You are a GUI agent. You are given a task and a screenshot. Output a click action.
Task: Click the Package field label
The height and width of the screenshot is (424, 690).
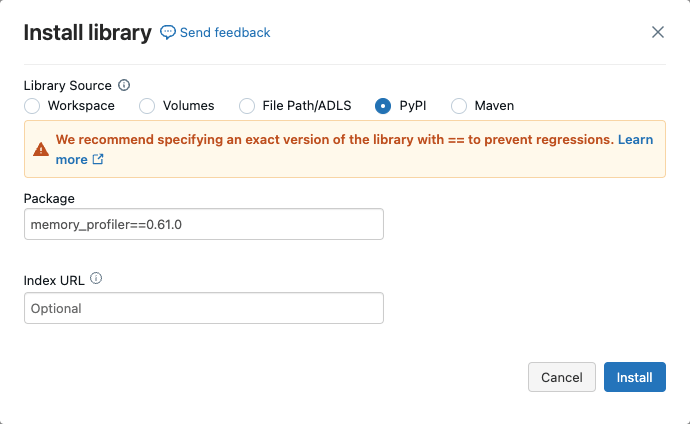tap(49, 199)
